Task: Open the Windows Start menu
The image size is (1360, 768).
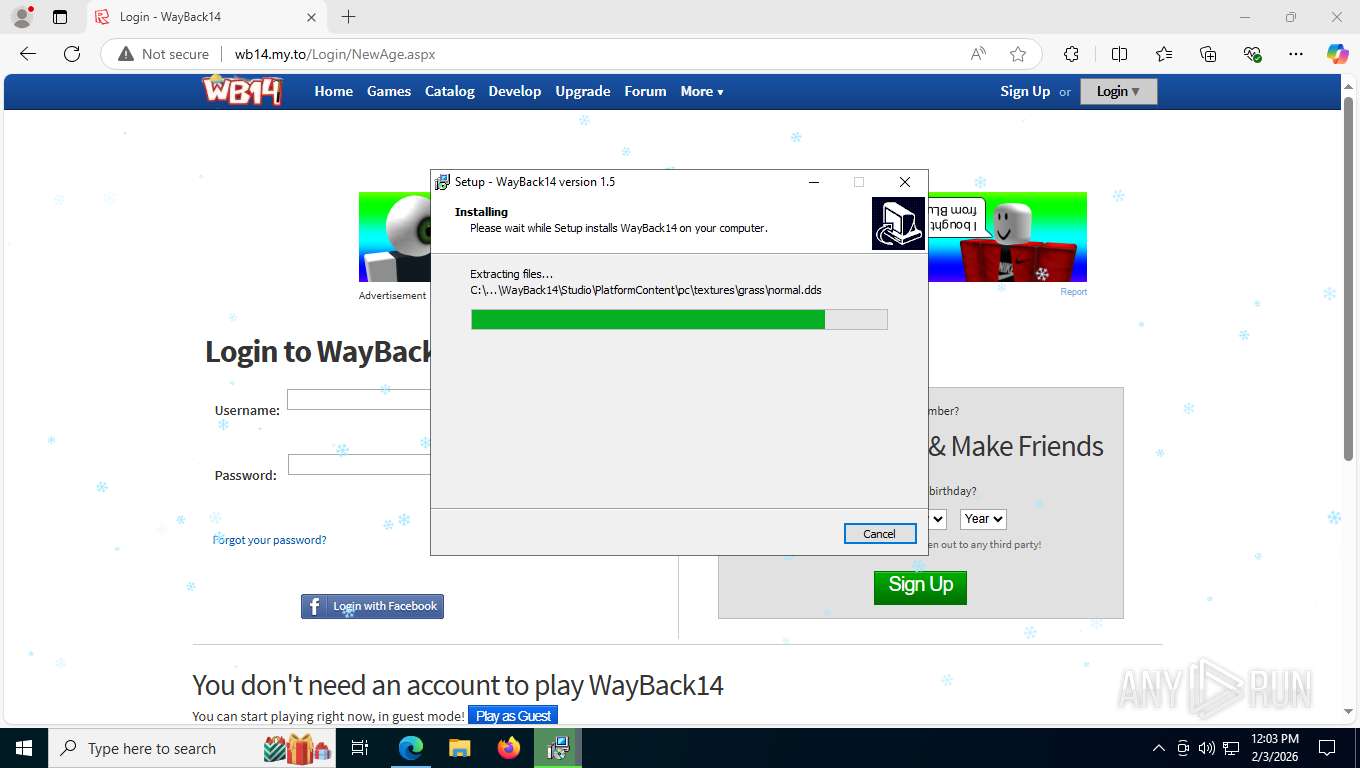Action: (x=23, y=748)
